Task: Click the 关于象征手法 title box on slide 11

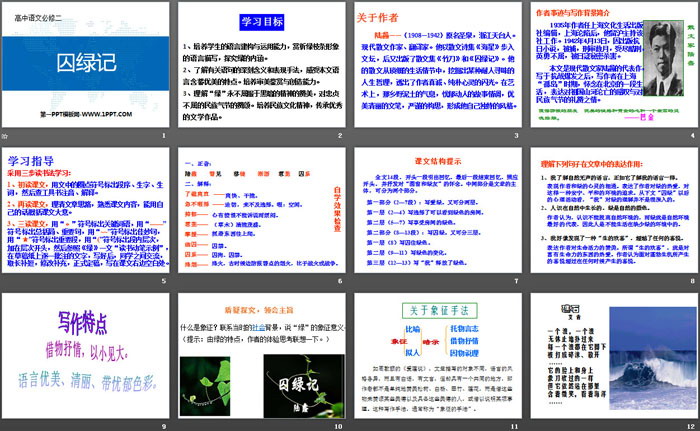Action: (x=439, y=310)
